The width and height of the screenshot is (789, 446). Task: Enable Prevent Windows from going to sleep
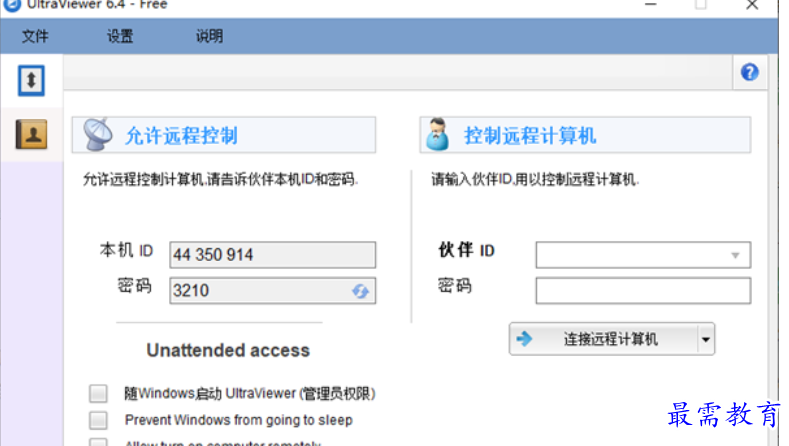tap(98, 420)
